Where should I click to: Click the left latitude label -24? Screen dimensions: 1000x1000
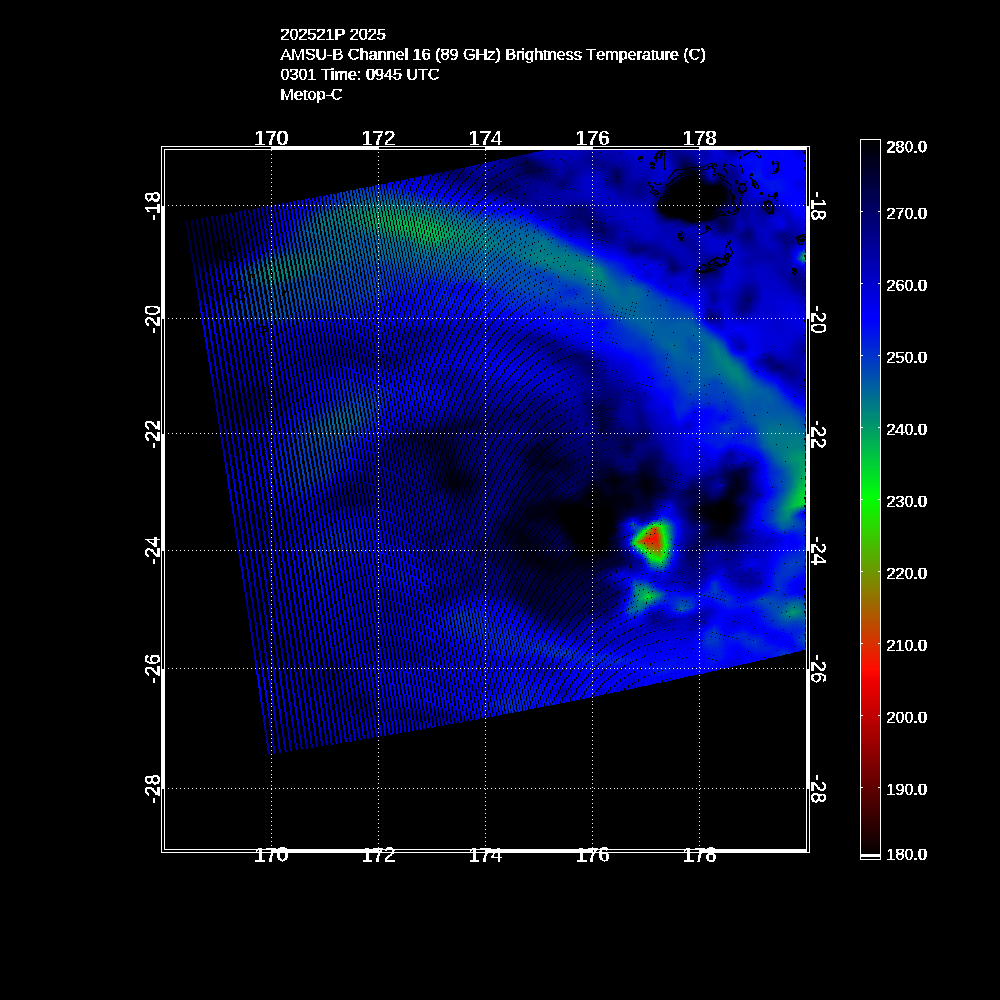click(x=152, y=550)
